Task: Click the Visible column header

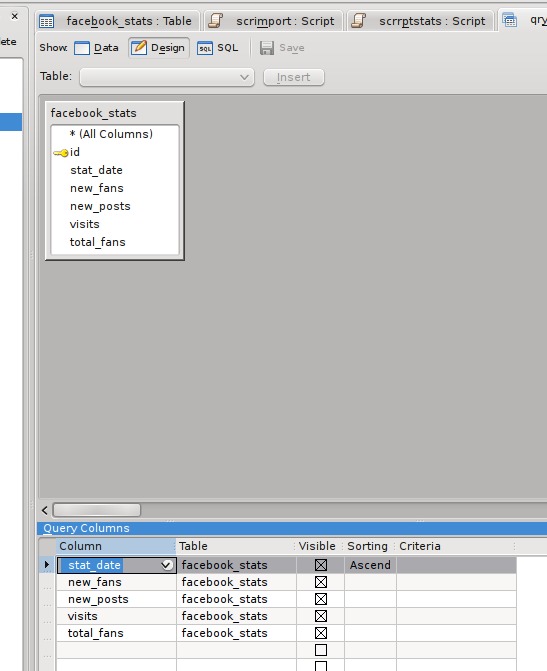Action: coord(317,546)
